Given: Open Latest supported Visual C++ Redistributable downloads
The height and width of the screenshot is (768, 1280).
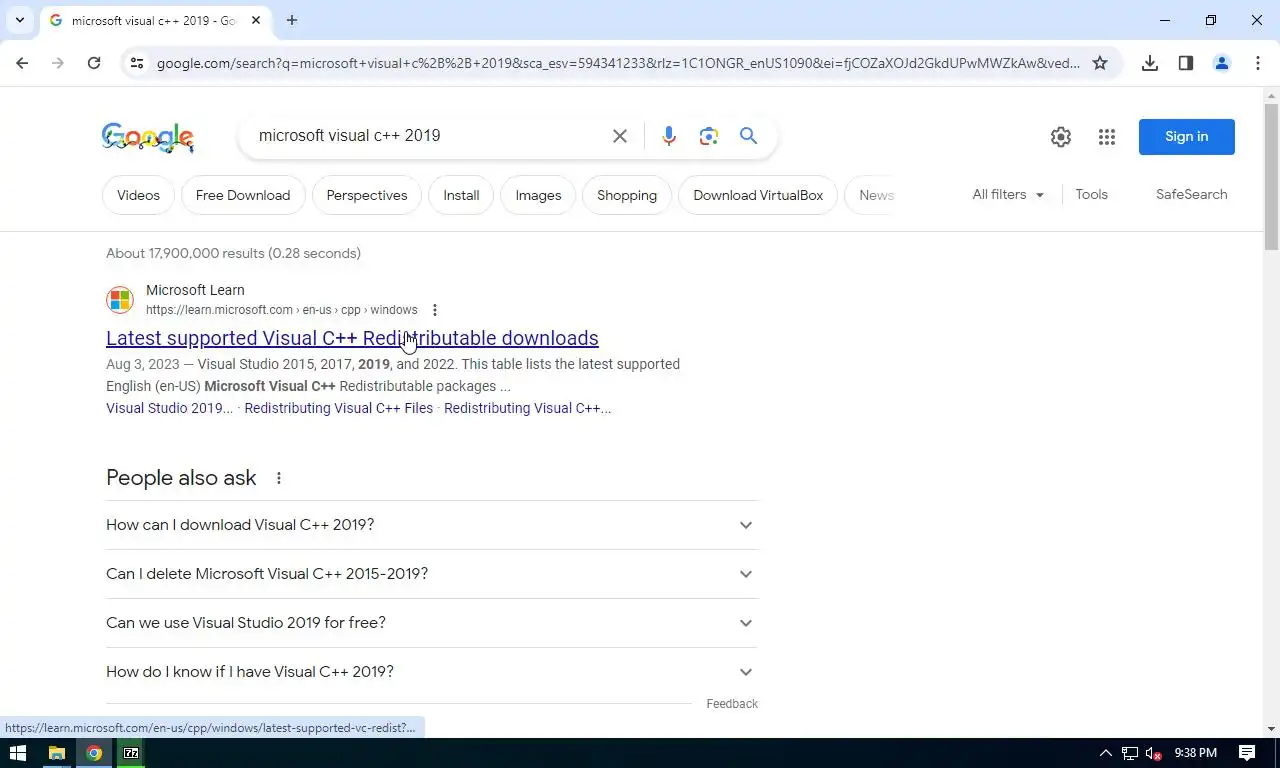Looking at the screenshot, I should click(x=352, y=338).
